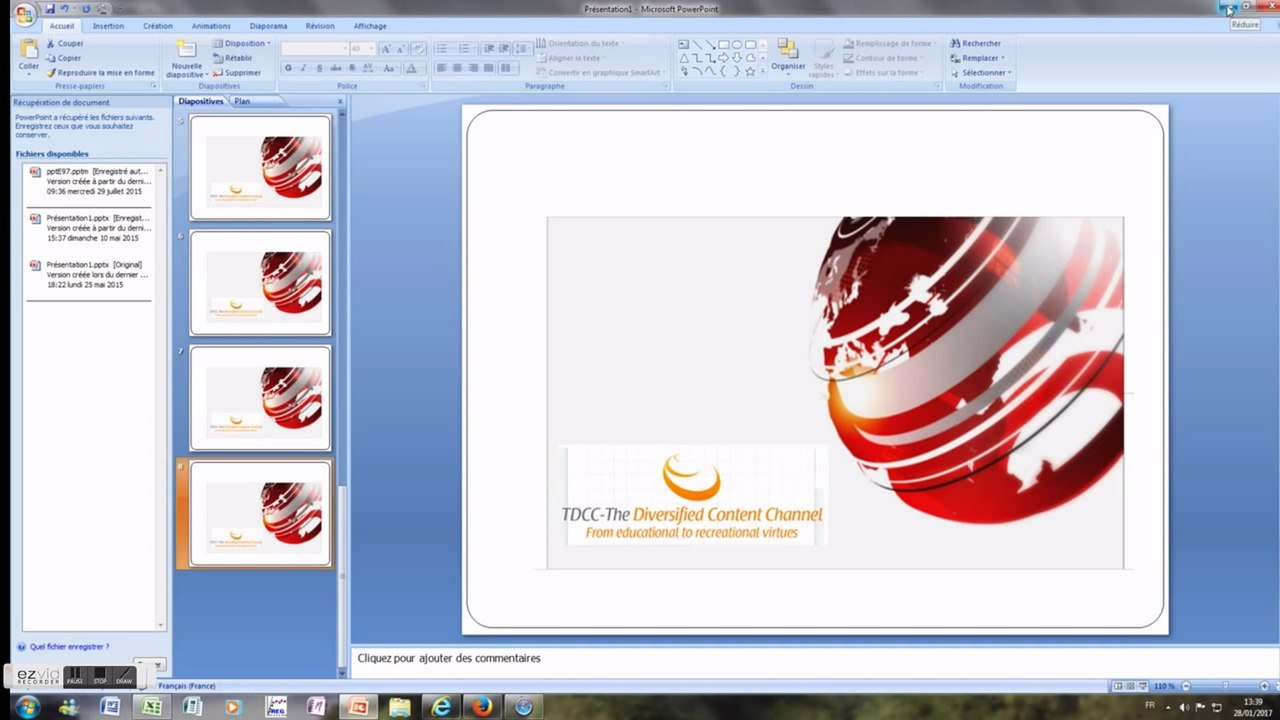Select the right arrow shape
This screenshot has width=1280, height=720.
724,58
